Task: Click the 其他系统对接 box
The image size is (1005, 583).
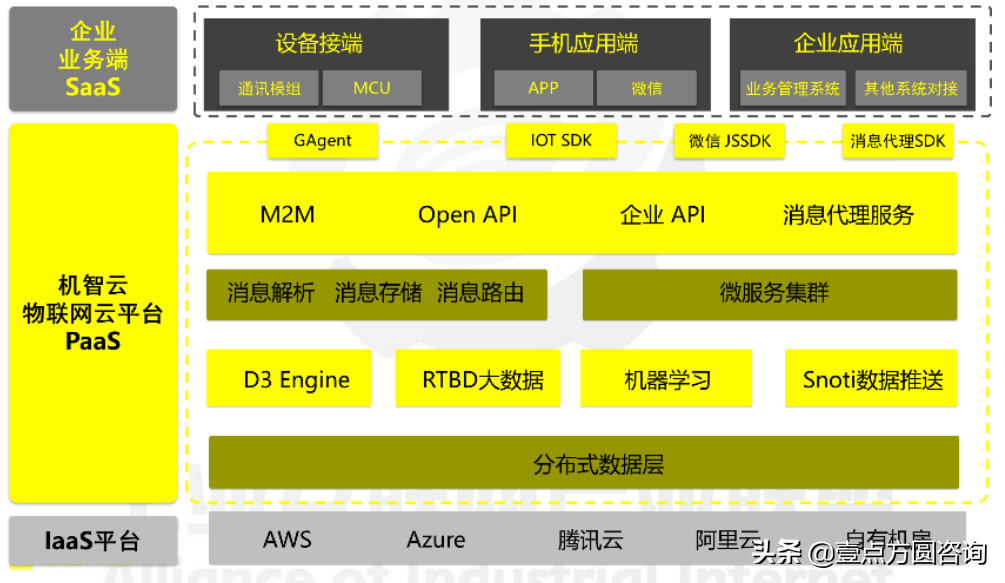Action: 911,88
